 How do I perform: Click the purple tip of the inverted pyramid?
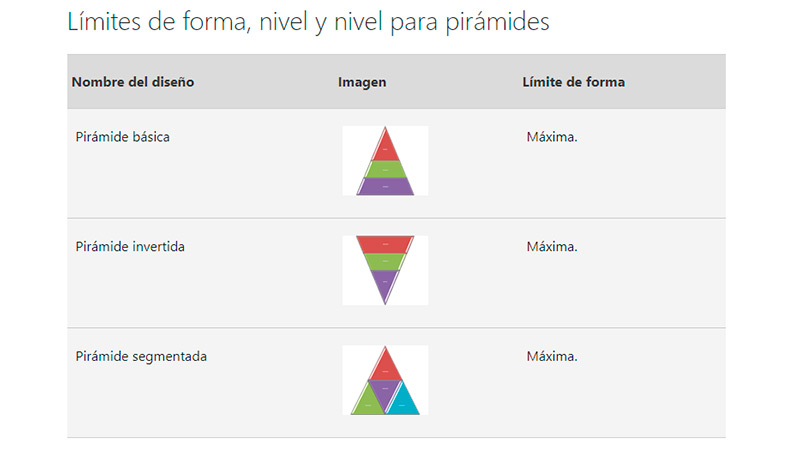tap(385, 284)
